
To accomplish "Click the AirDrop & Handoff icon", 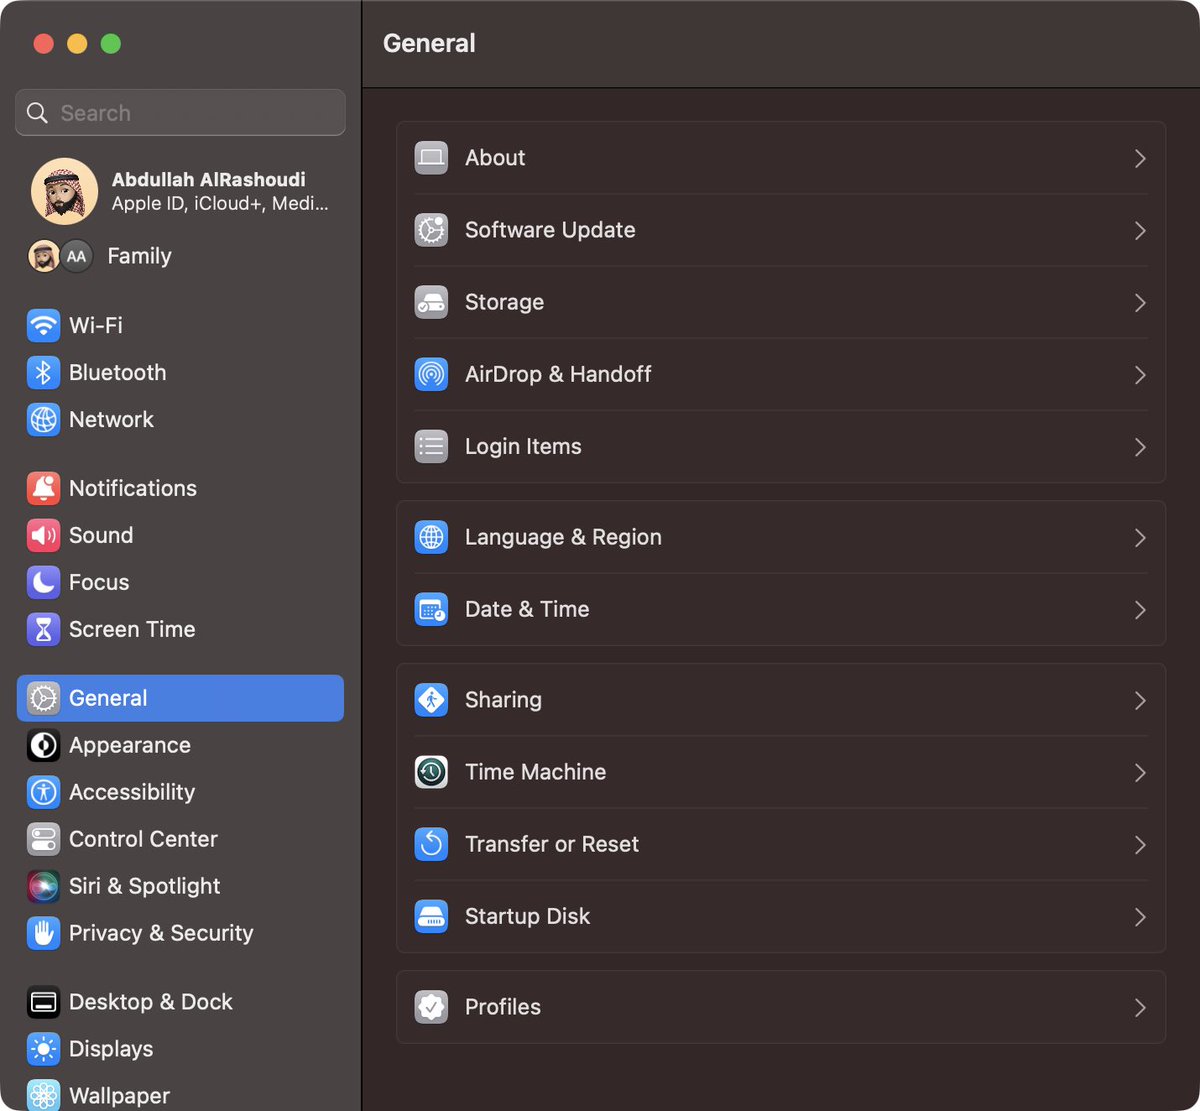I will pyautogui.click(x=431, y=374).
